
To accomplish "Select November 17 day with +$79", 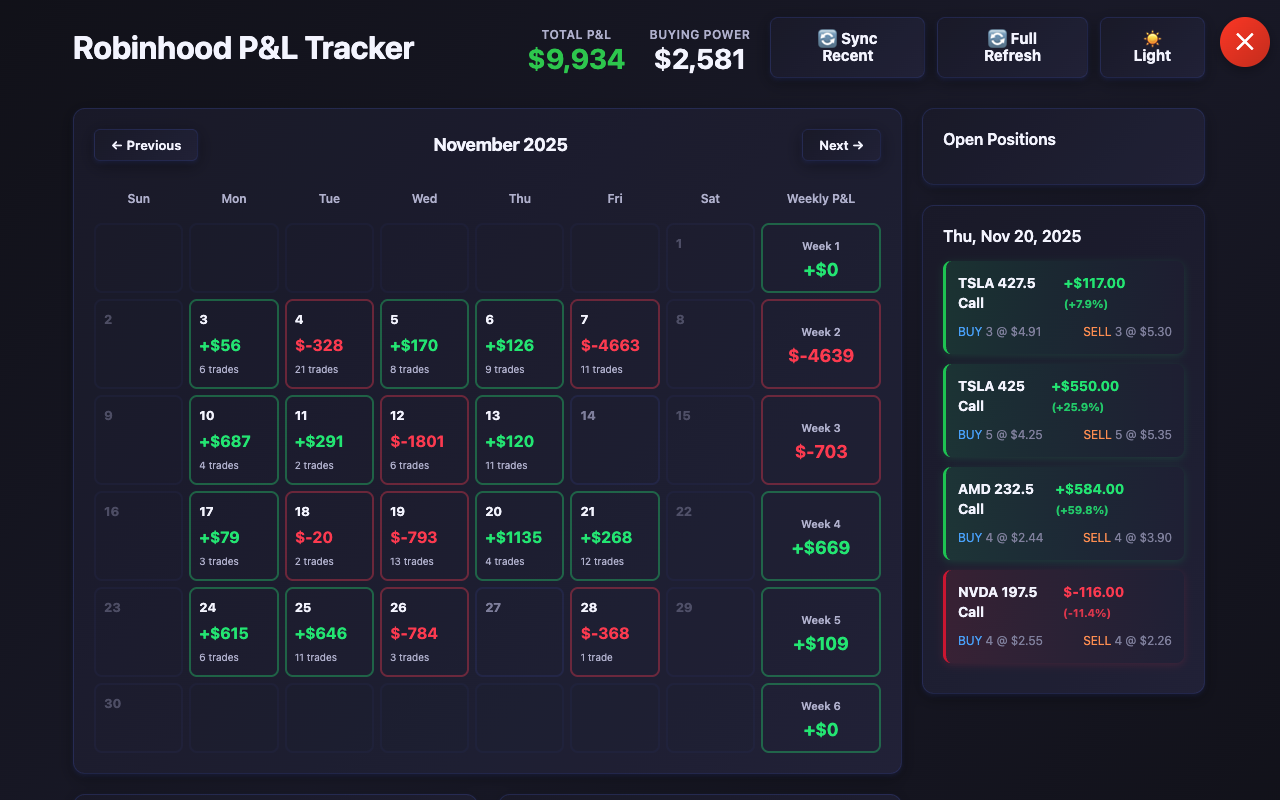I will pos(234,536).
